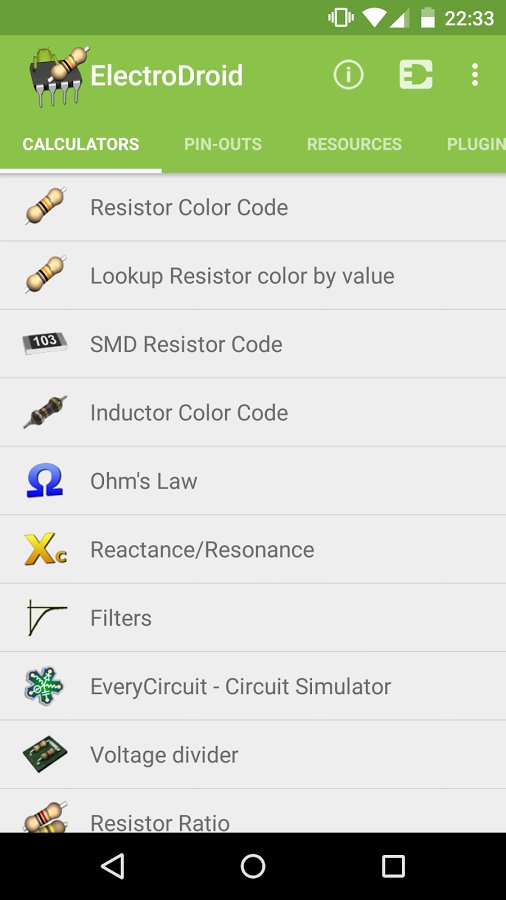This screenshot has width=506, height=900.
Task: Tap the EveryCircuit simulator icon
Action: [x=45, y=686]
